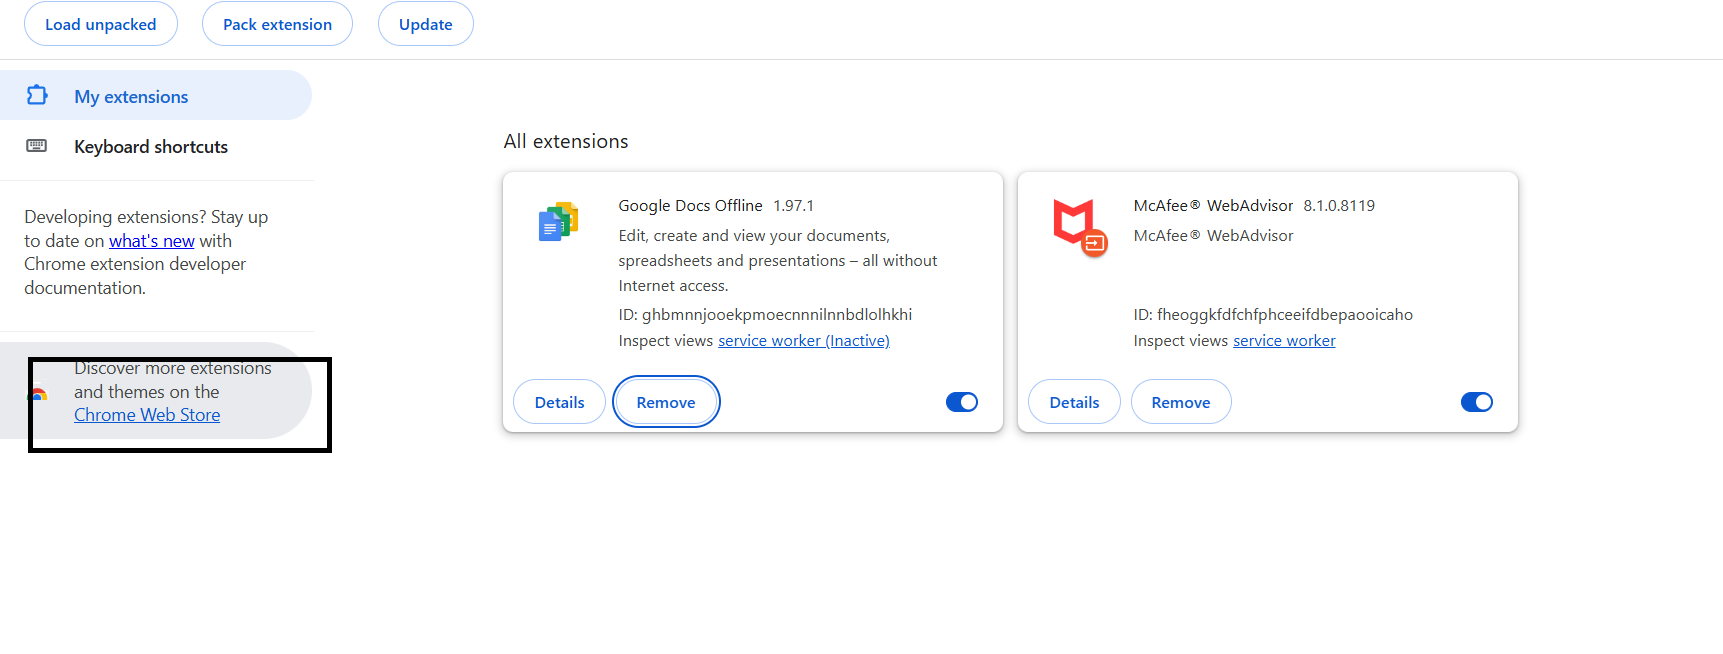Open the what's new link
Viewport: 1723px width, 654px height.
click(152, 241)
